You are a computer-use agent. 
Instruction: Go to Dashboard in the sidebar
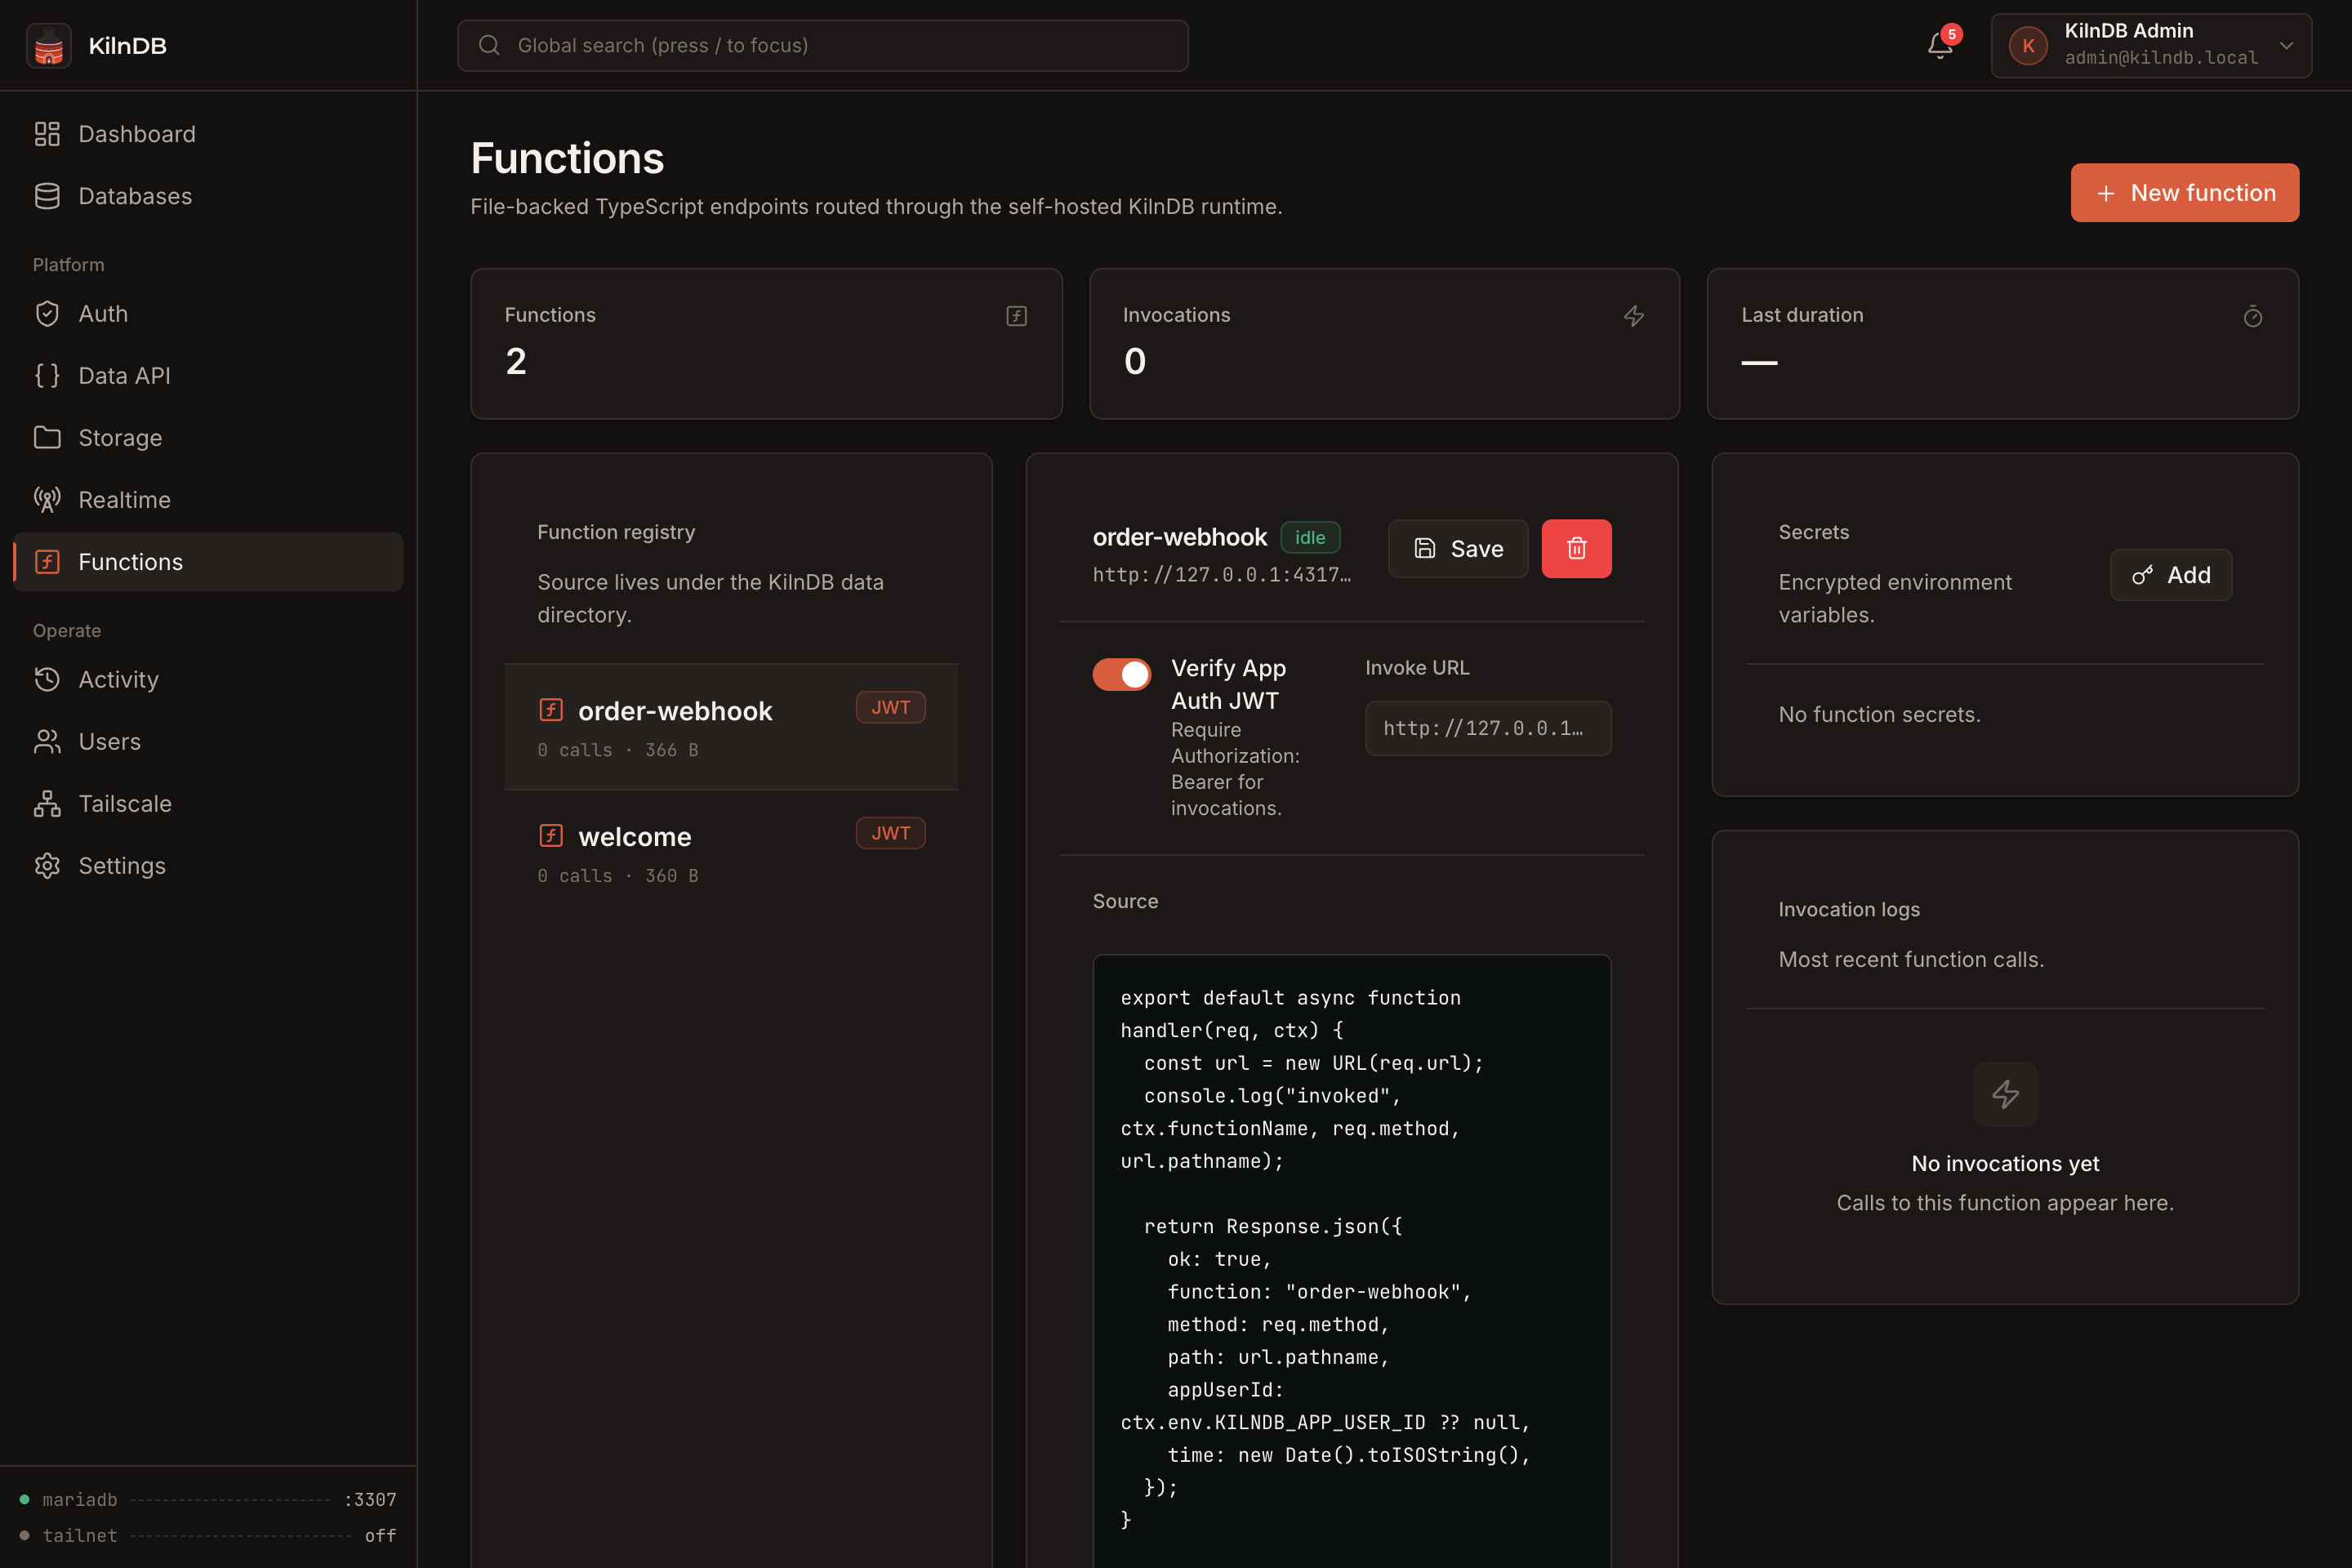point(208,134)
